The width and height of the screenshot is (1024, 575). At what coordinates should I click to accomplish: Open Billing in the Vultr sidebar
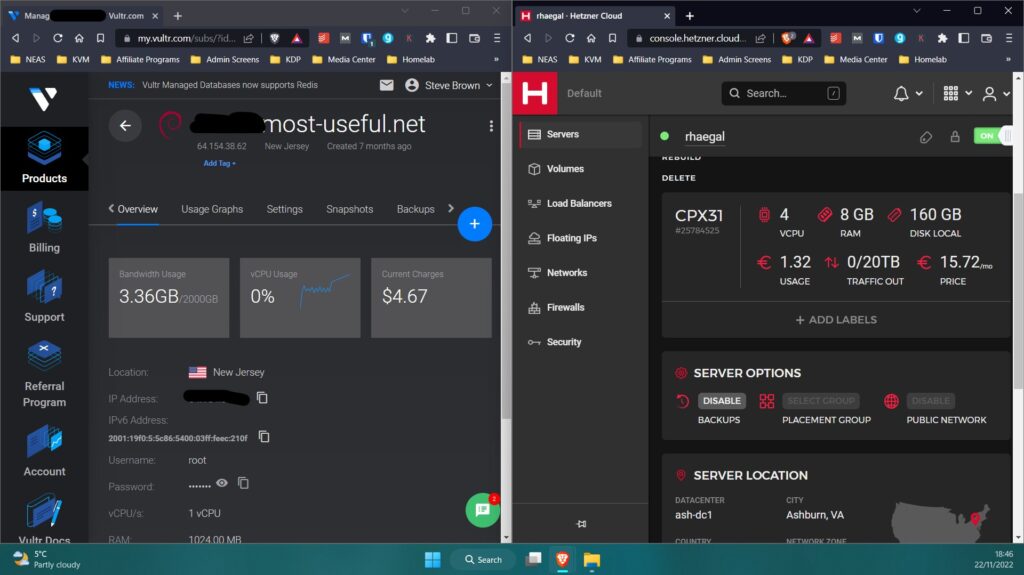[44, 227]
